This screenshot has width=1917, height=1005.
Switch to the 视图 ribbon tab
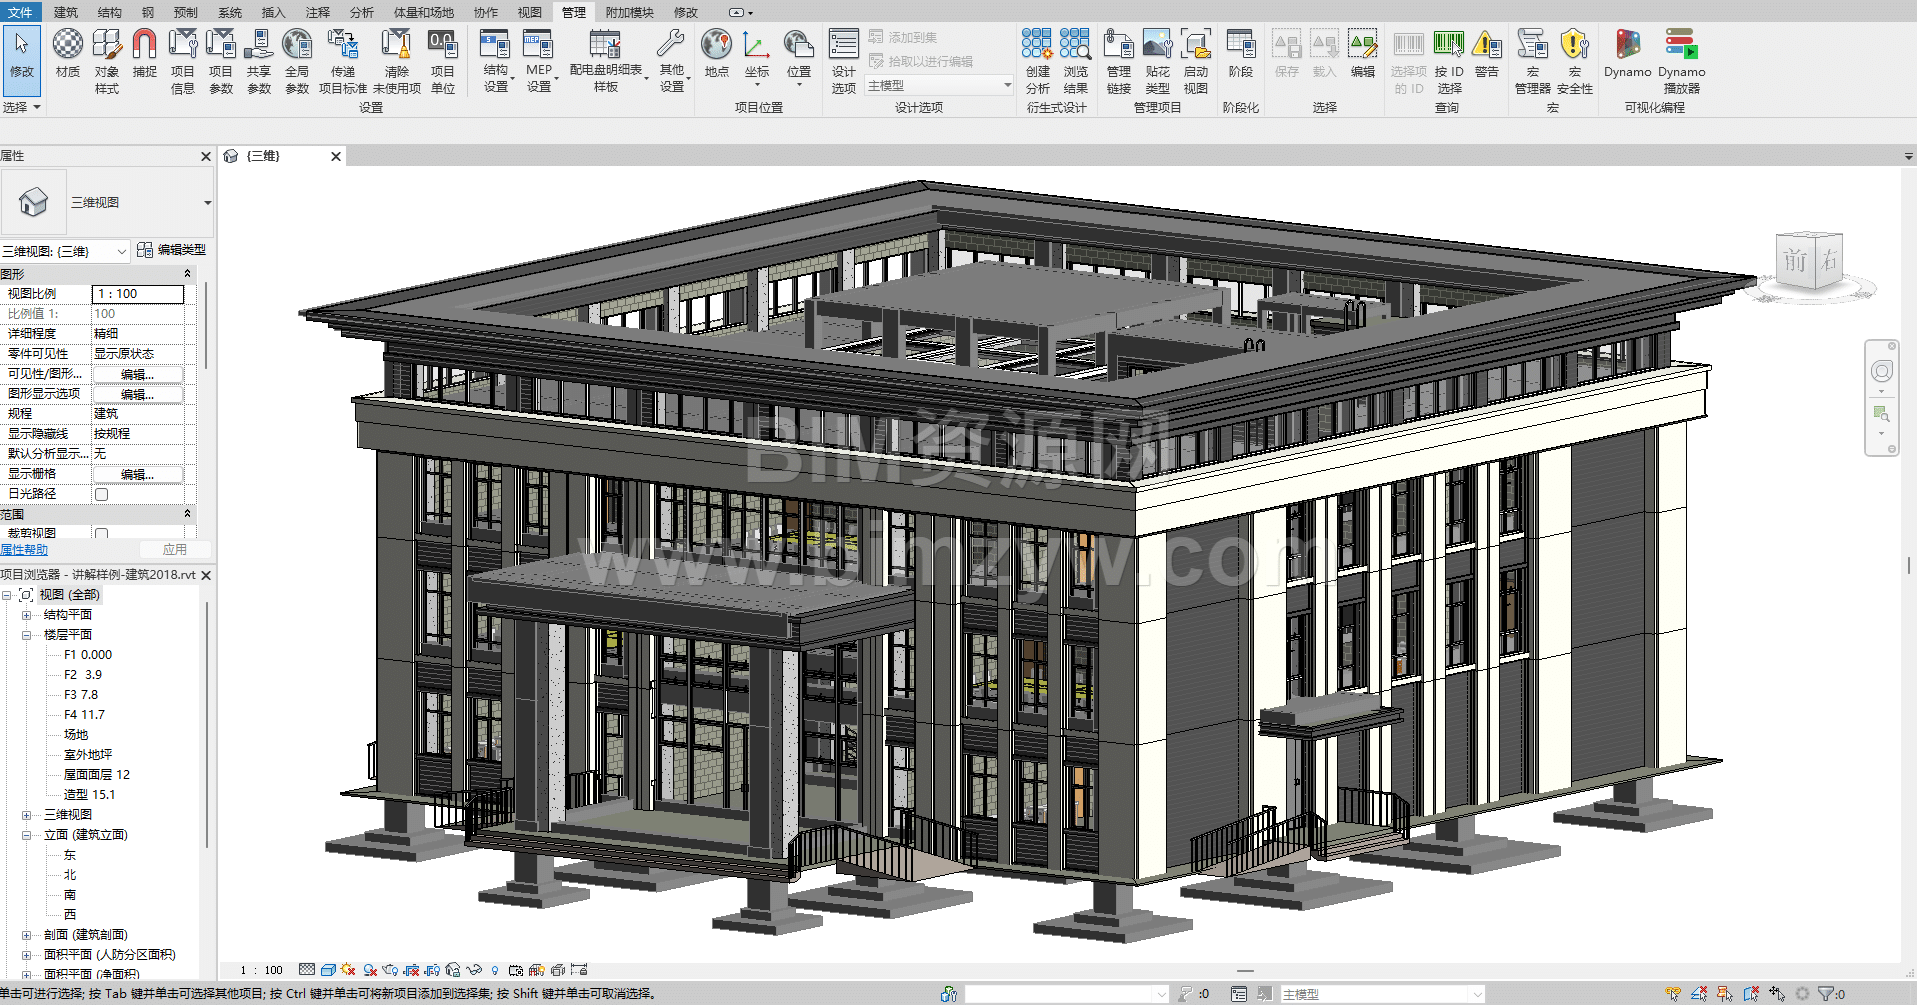pos(529,12)
